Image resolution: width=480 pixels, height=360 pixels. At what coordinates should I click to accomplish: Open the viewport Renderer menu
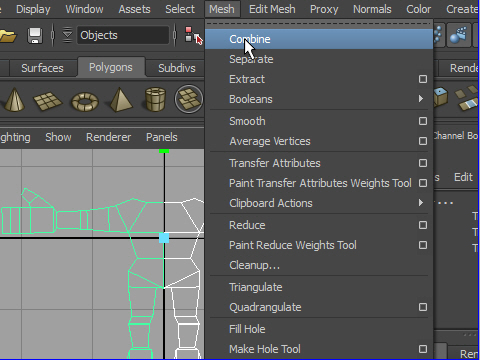coord(108,137)
